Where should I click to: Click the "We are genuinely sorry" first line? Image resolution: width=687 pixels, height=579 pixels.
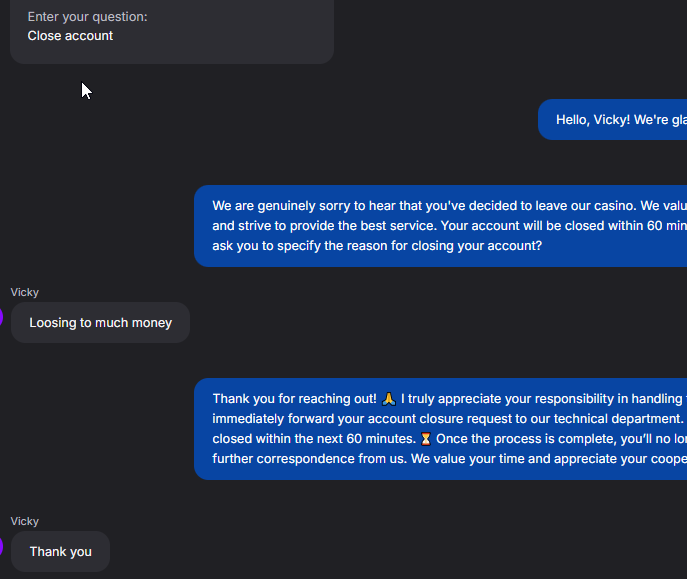(440, 206)
